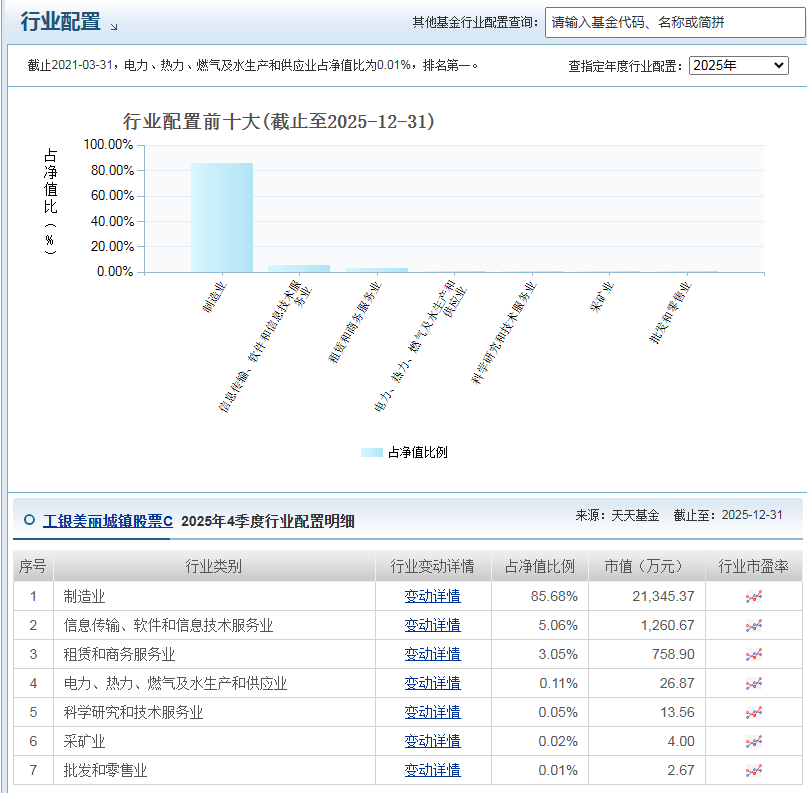Open 变动详情 link for 制造业

click(432, 596)
